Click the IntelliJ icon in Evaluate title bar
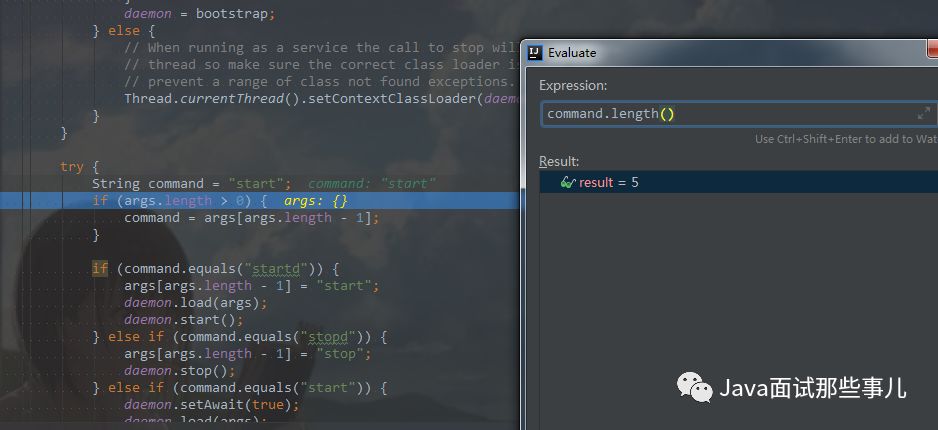Screen dimensions: 938x430 pos(535,53)
